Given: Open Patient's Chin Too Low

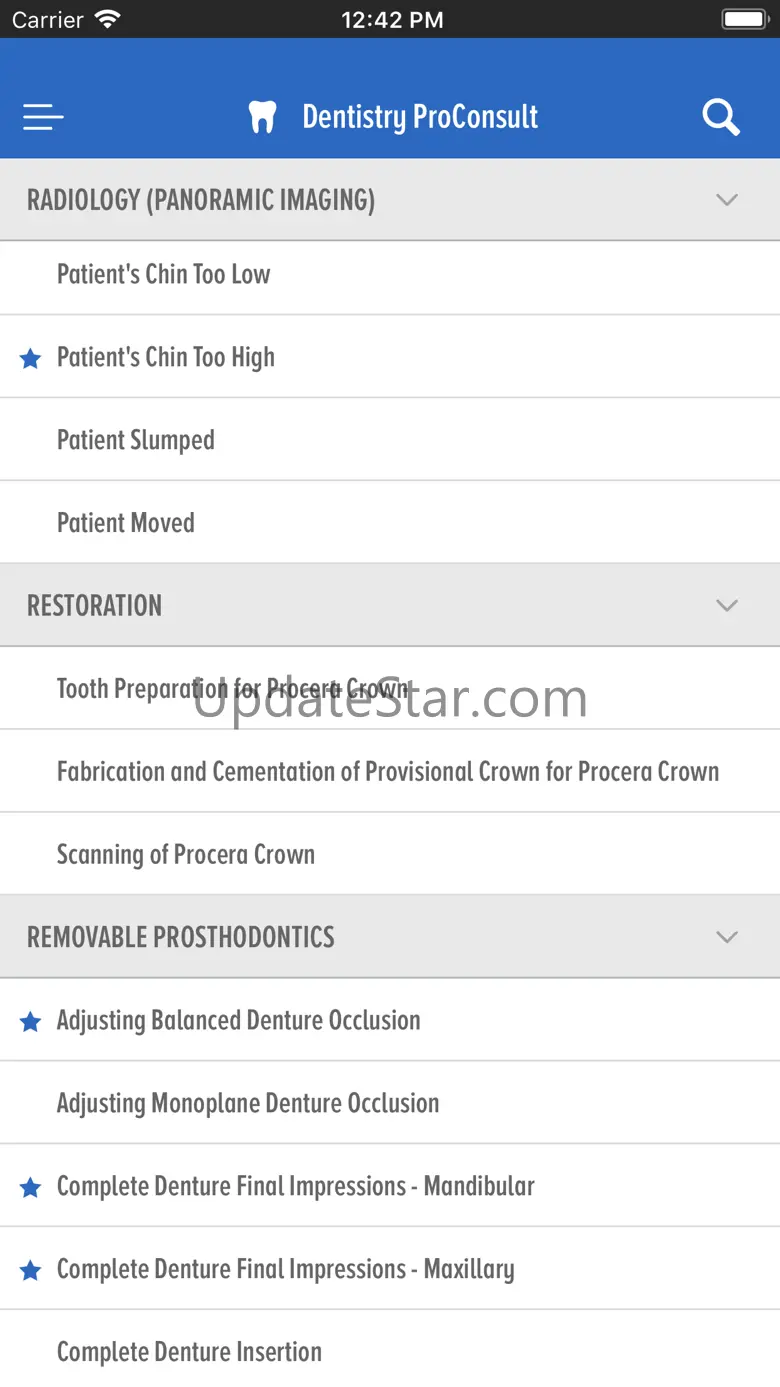Looking at the screenshot, I should [x=163, y=274].
